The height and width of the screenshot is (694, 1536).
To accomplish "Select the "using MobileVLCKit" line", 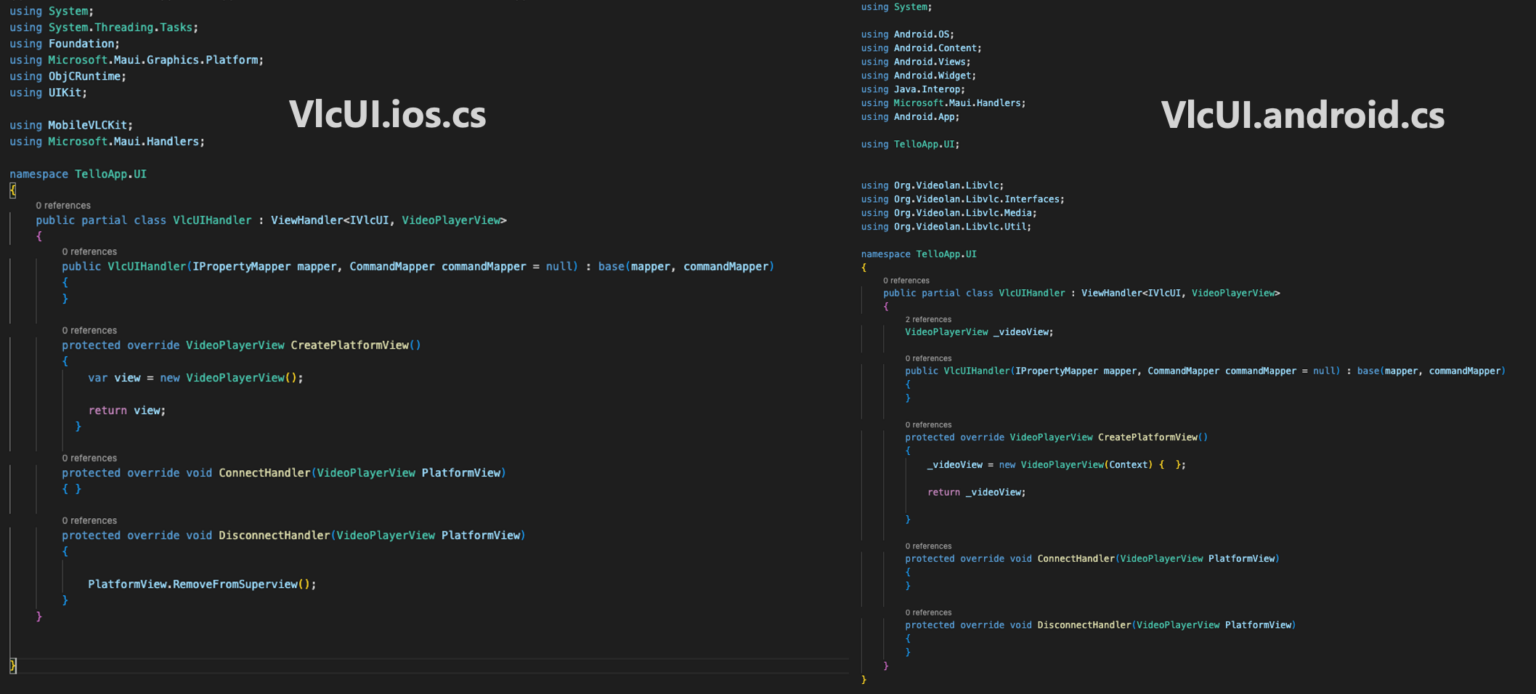I will (x=71, y=125).
